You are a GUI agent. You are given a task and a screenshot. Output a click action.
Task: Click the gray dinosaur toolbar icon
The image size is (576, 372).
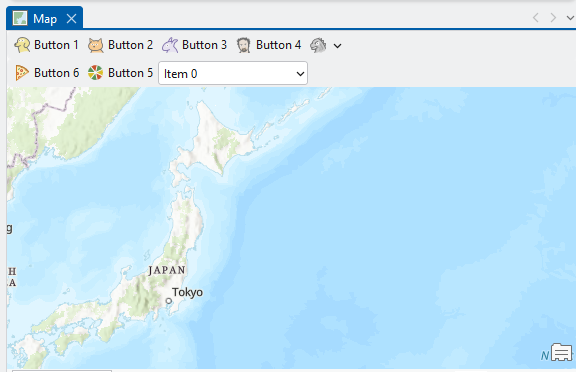click(318, 46)
